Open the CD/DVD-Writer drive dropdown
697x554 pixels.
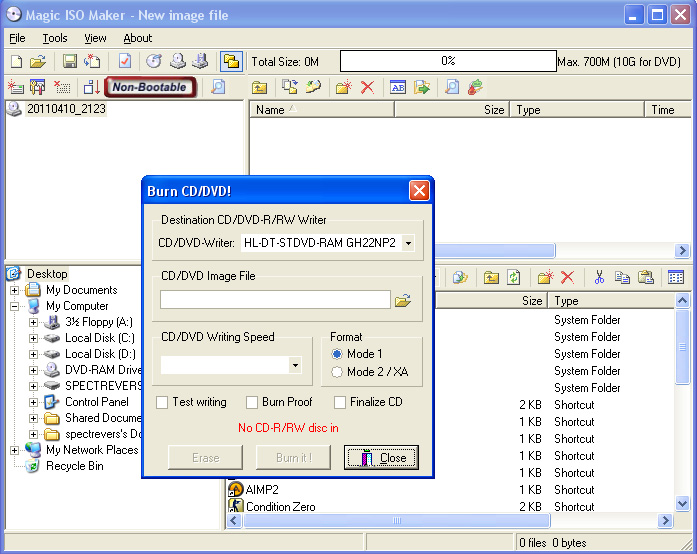click(x=408, y=243)
